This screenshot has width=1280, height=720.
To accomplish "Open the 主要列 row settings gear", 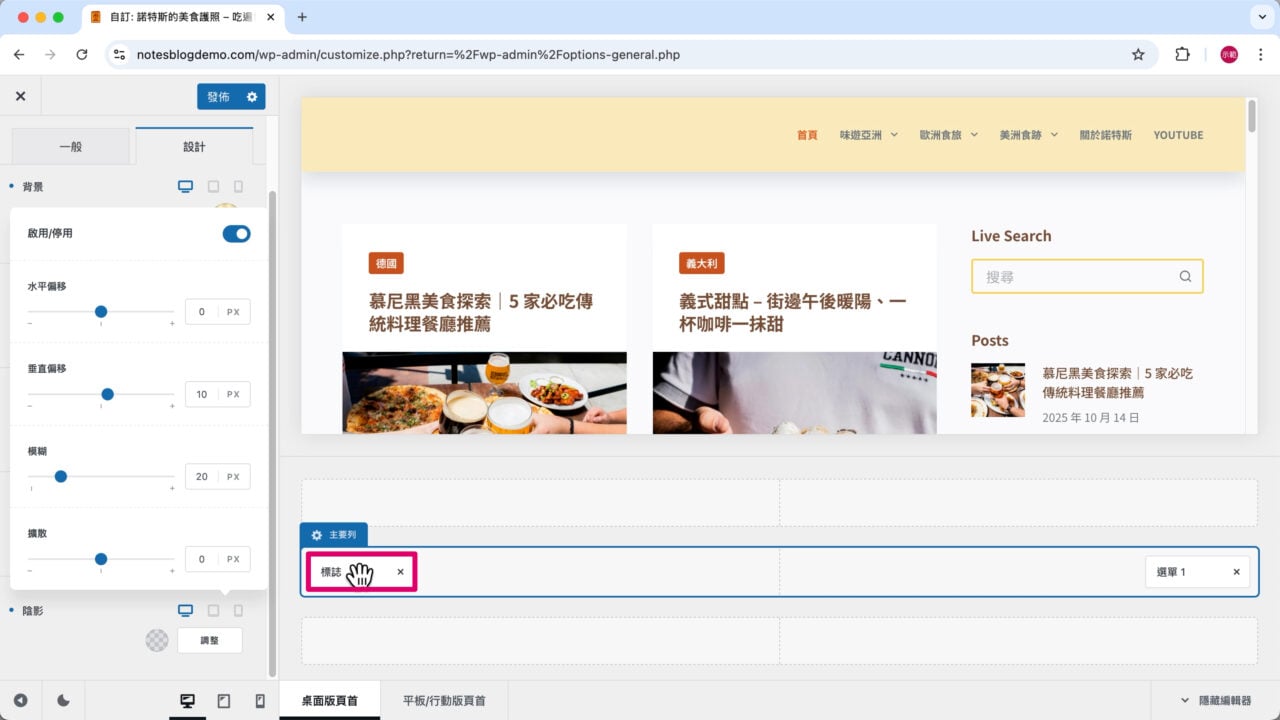I will point(316,535).
